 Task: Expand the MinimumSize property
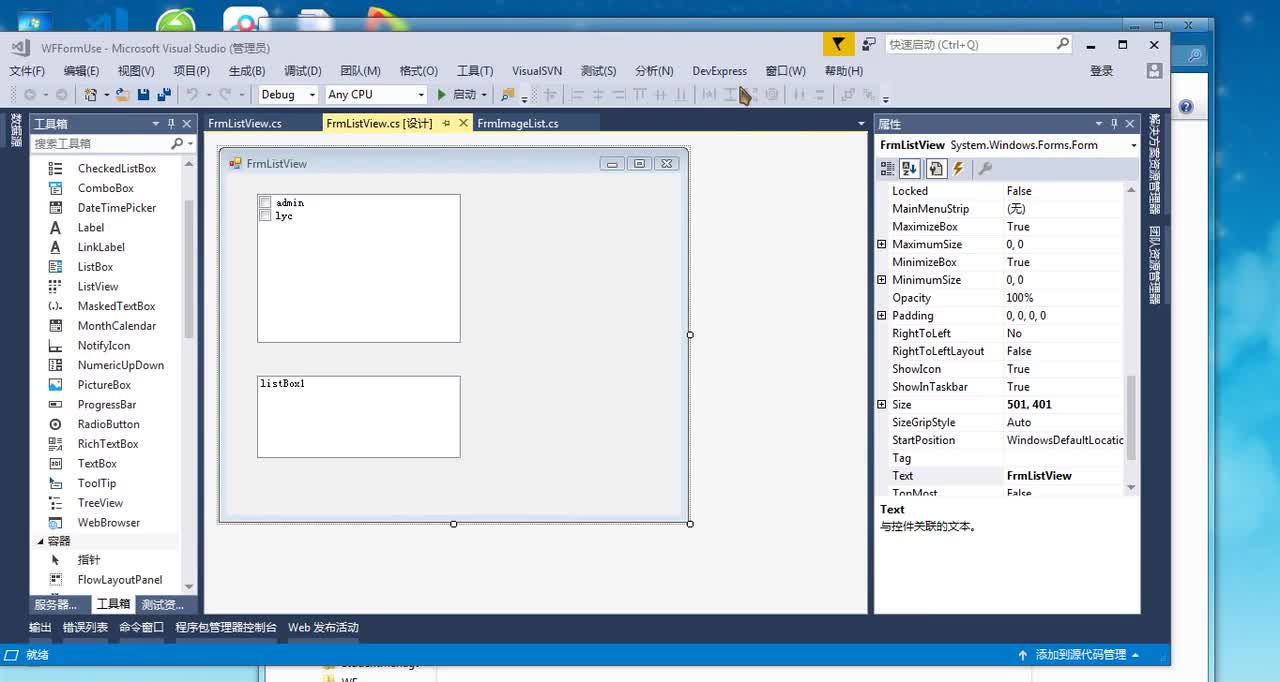point(881,280)
